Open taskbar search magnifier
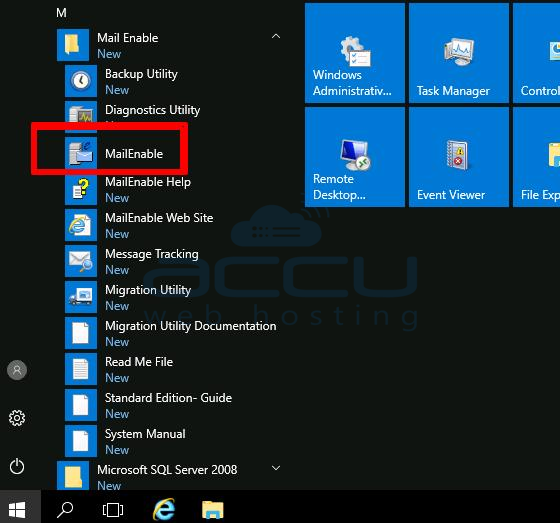This screenshot has width=560, height=523. pos(65,510)
